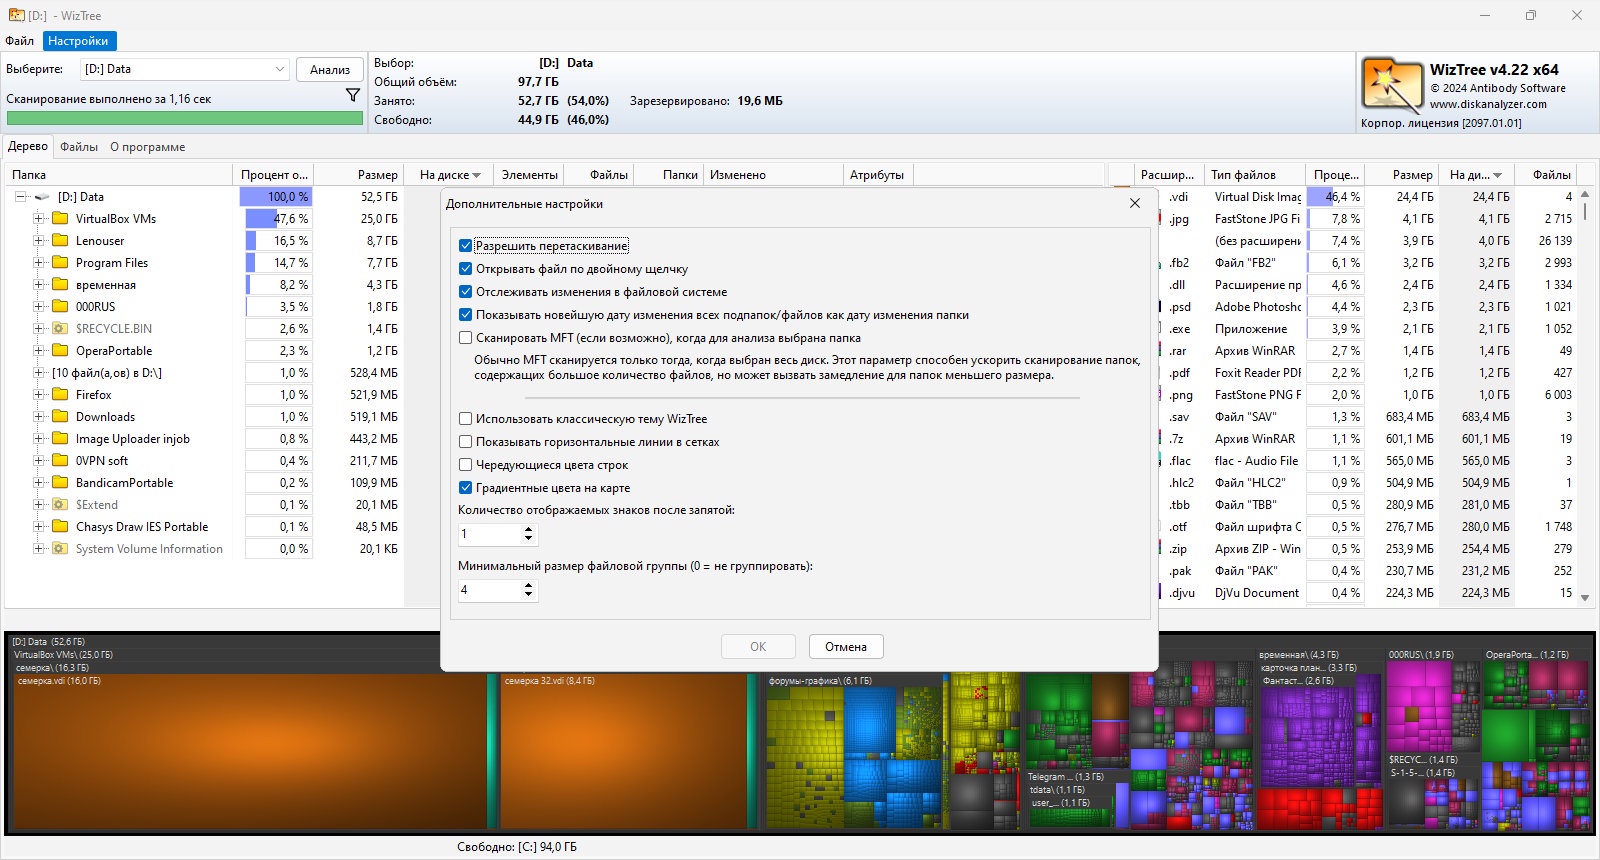Click the Image Uploader injob folder icon
The width and height of the screenshot is (1600, 860).
pos(60,438)
